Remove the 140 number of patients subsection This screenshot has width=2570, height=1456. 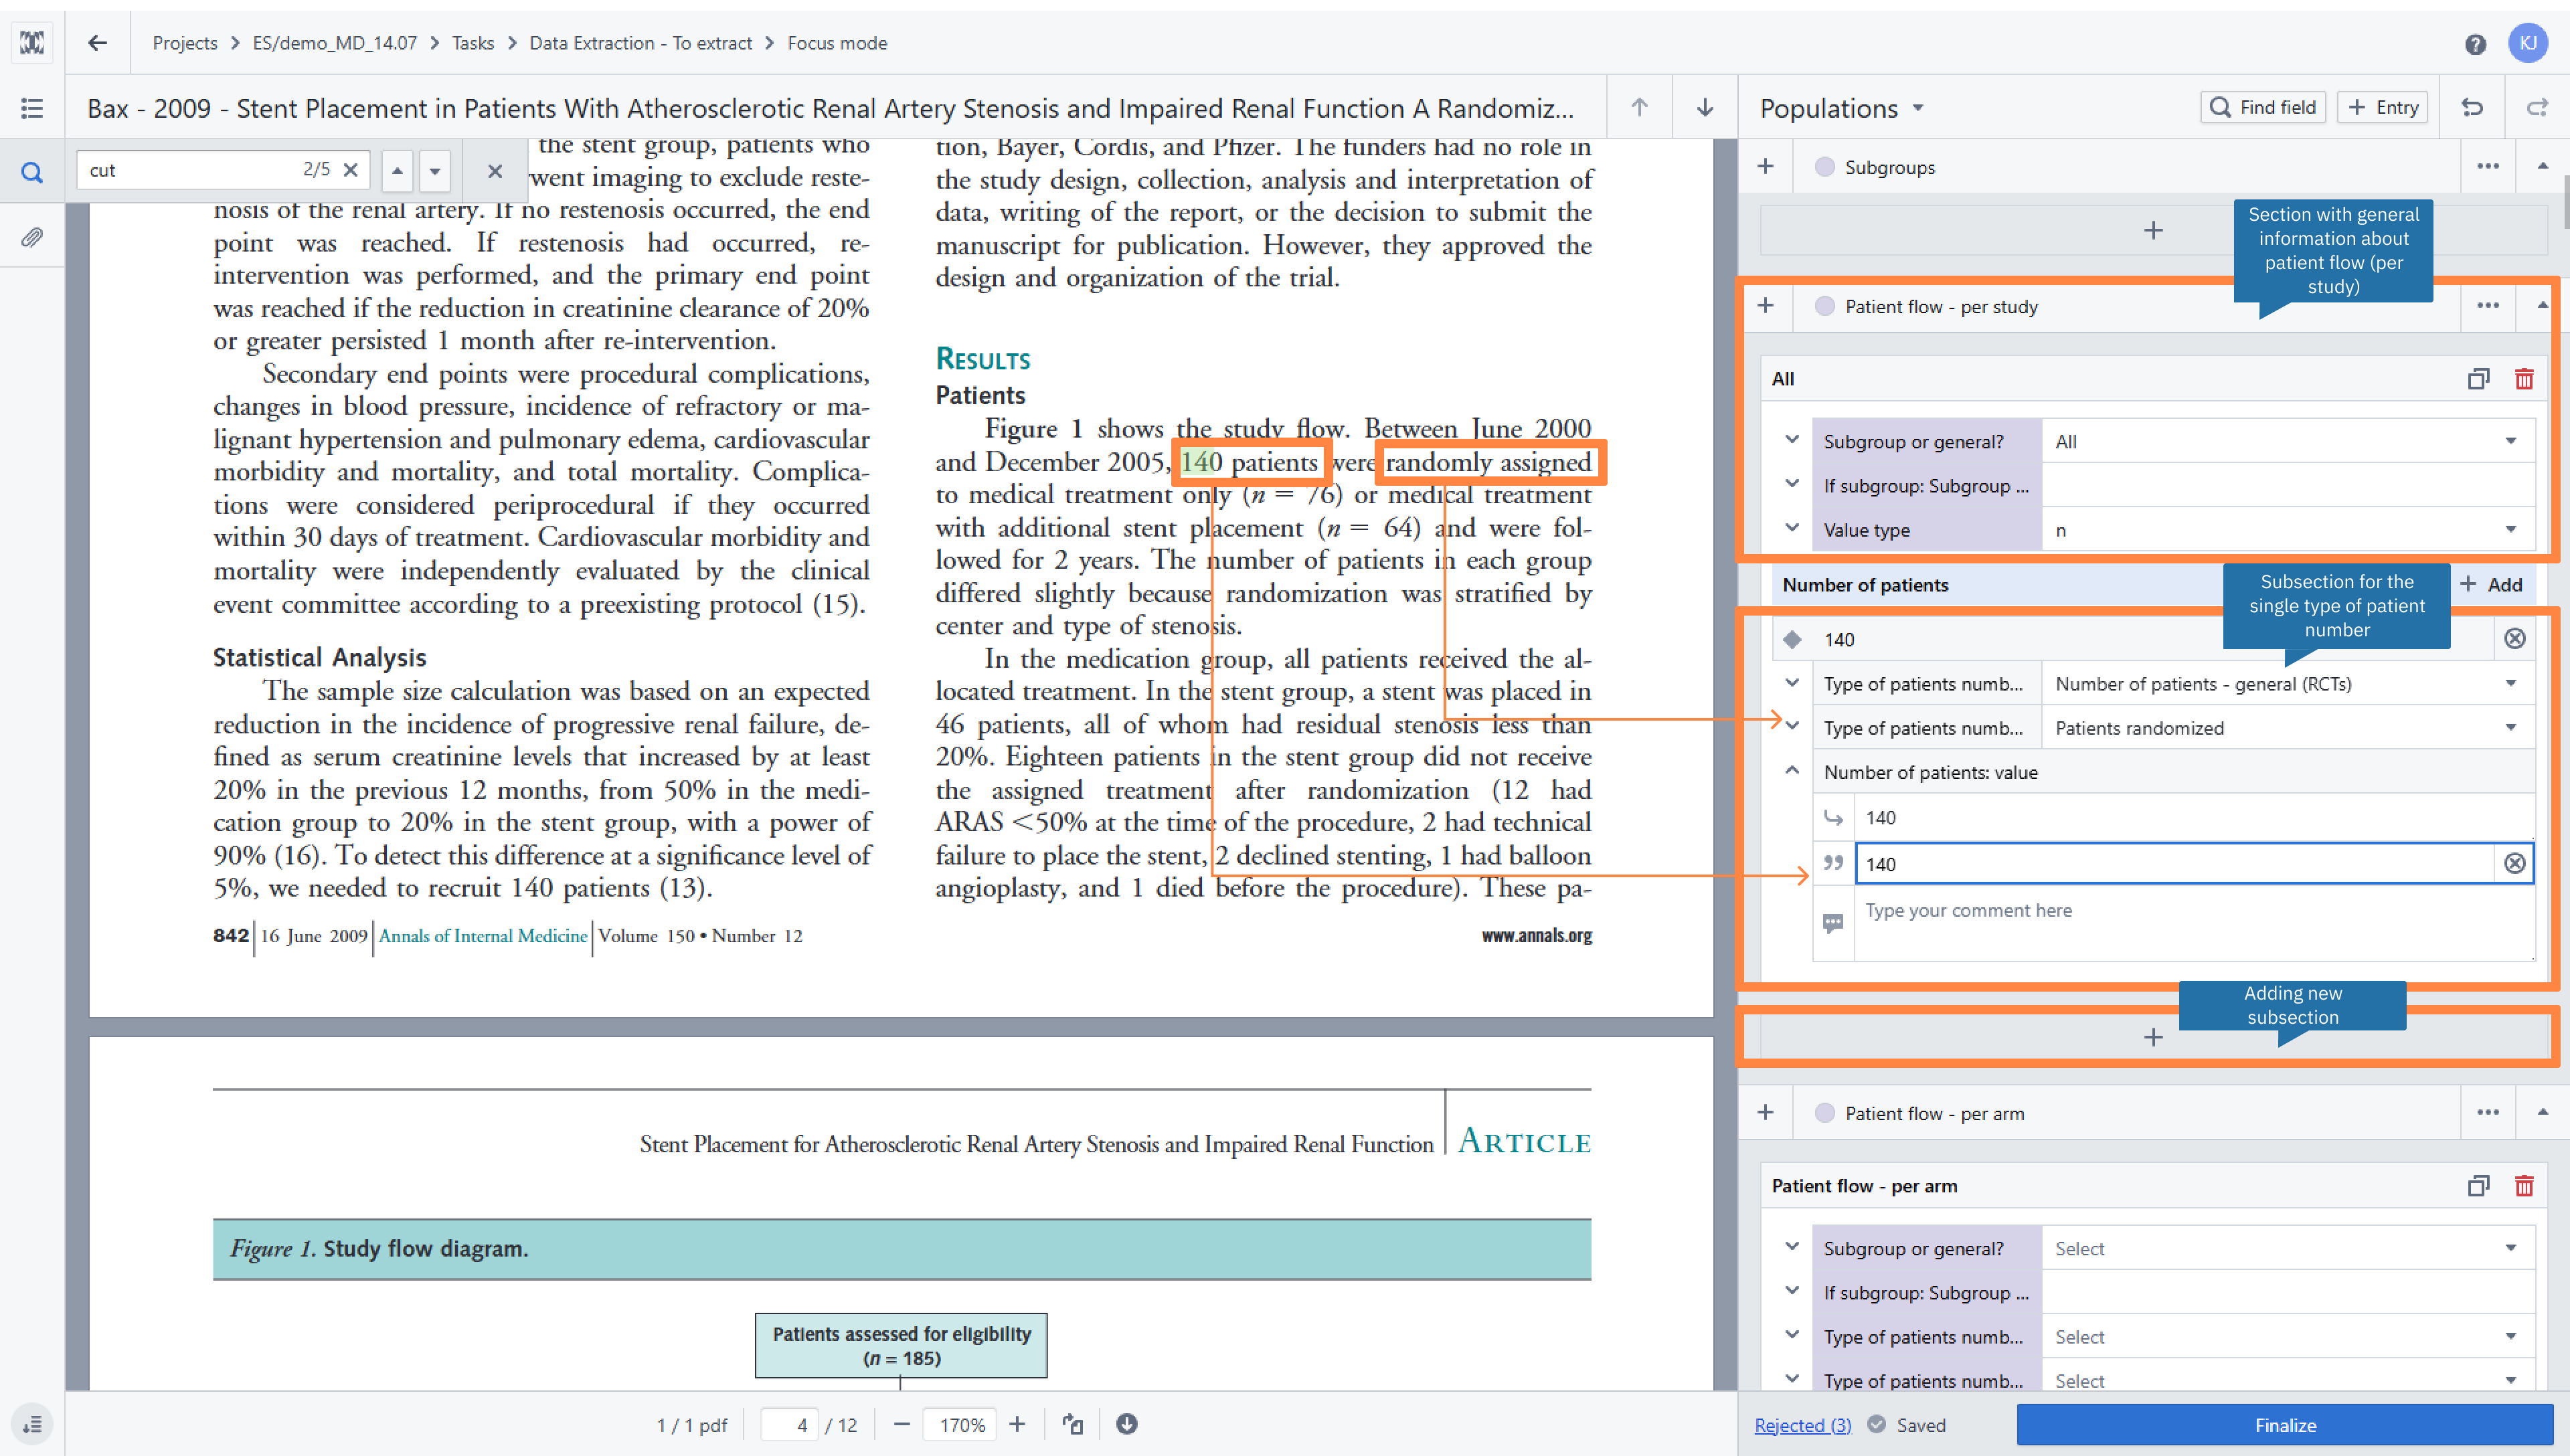tap(2515, 639)
